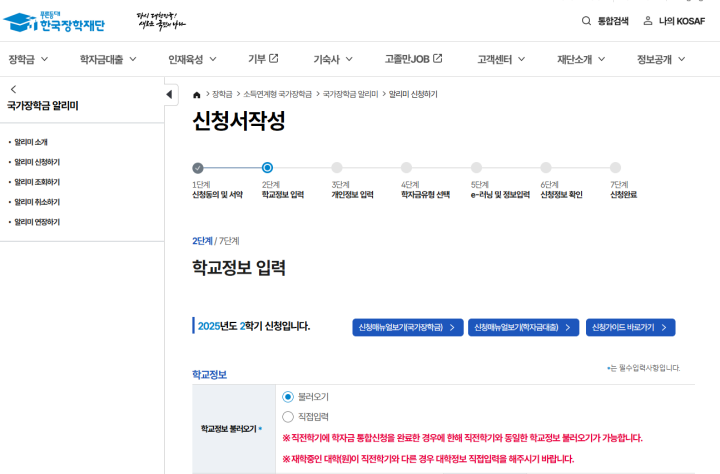720x474 pixels.
Task: Click the external-link icon beside 기부
Action: click(274, 58)
